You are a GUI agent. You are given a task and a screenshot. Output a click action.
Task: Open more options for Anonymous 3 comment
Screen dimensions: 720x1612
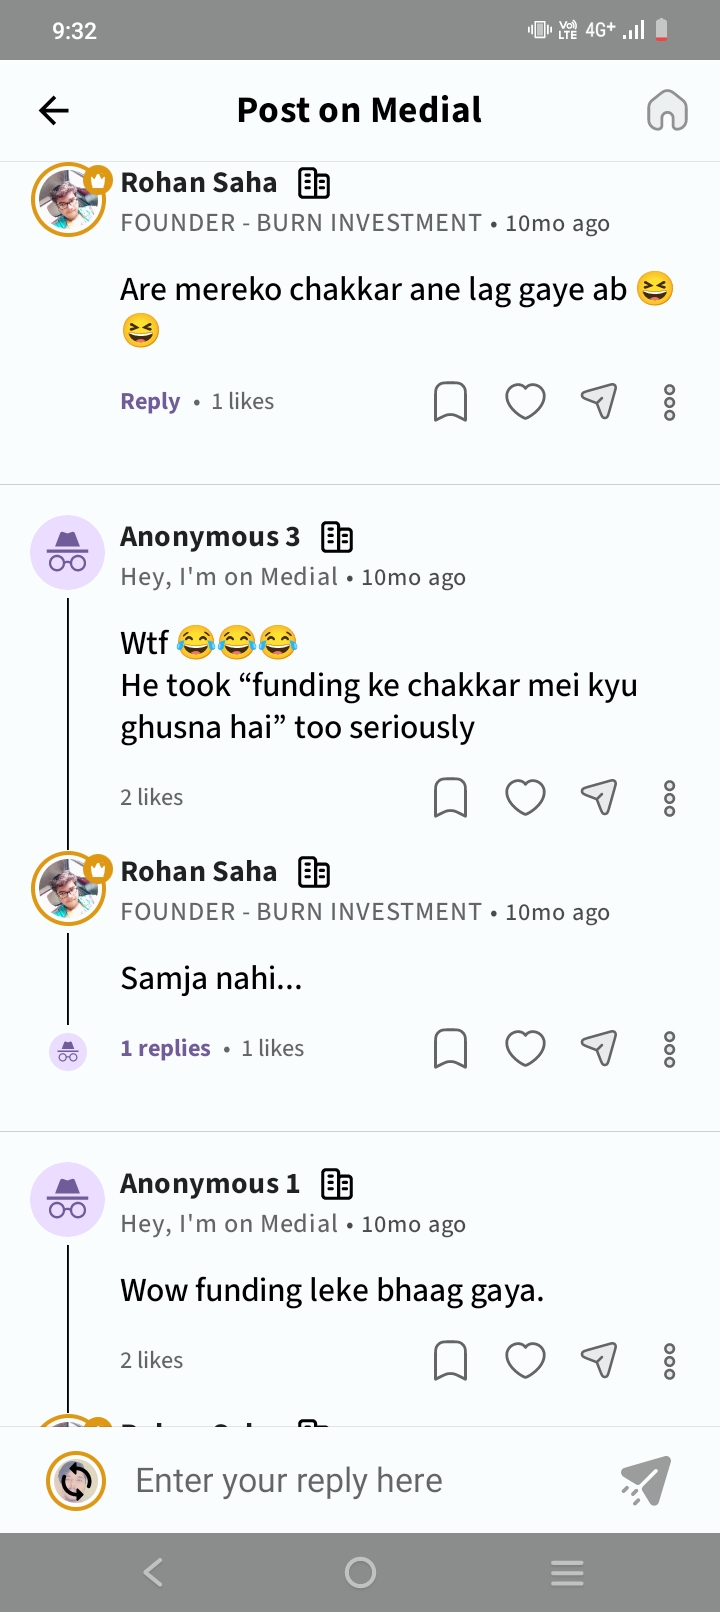point(669,798)
